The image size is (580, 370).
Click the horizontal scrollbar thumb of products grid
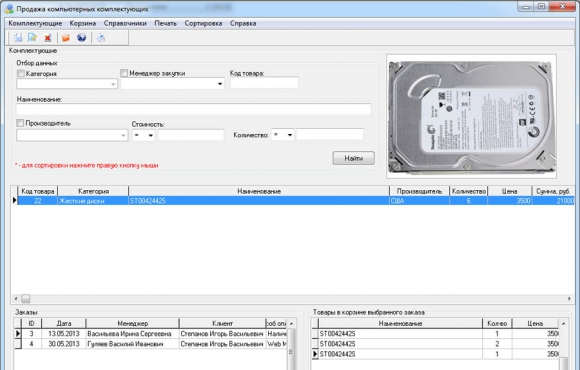[26, 298]
